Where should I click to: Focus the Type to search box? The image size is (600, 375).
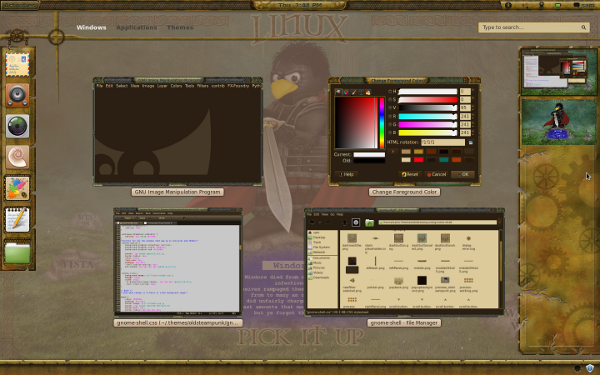(x=534, y=28)
